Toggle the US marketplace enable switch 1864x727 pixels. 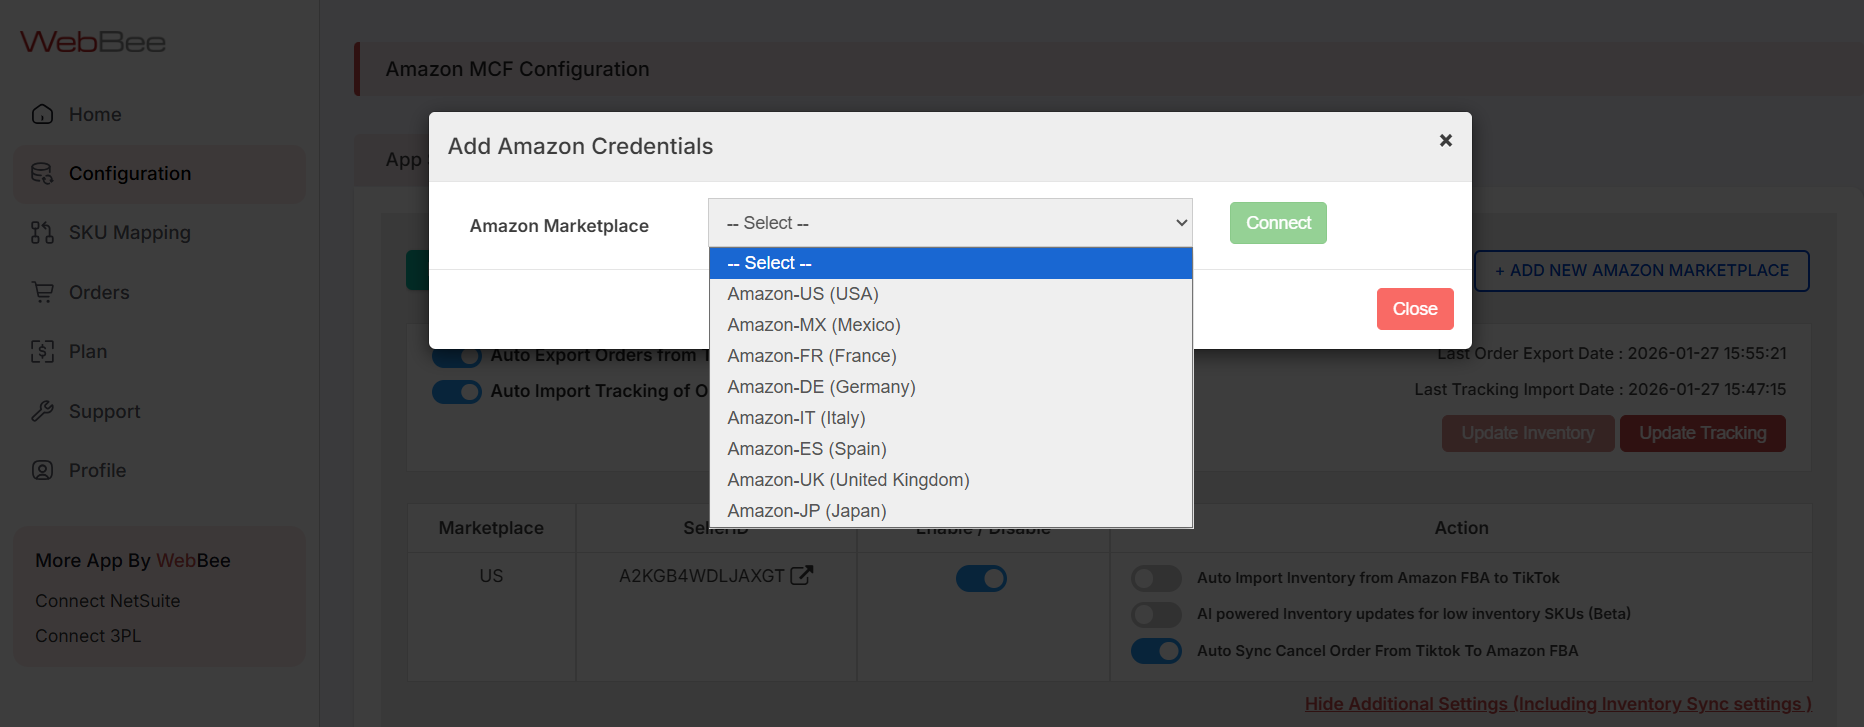(981, 578)
